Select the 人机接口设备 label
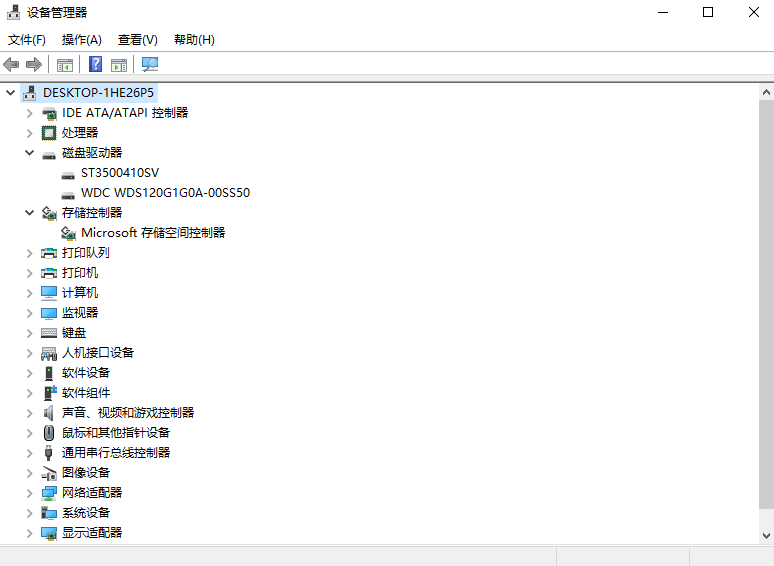This screenshot has height=566, width=774. pyautogui.click(x=98, y=353)
